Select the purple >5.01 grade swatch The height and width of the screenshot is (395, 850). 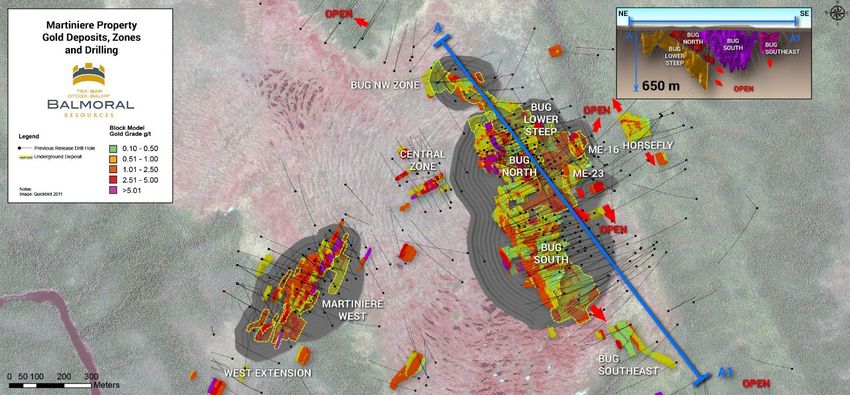pos(113,190)
